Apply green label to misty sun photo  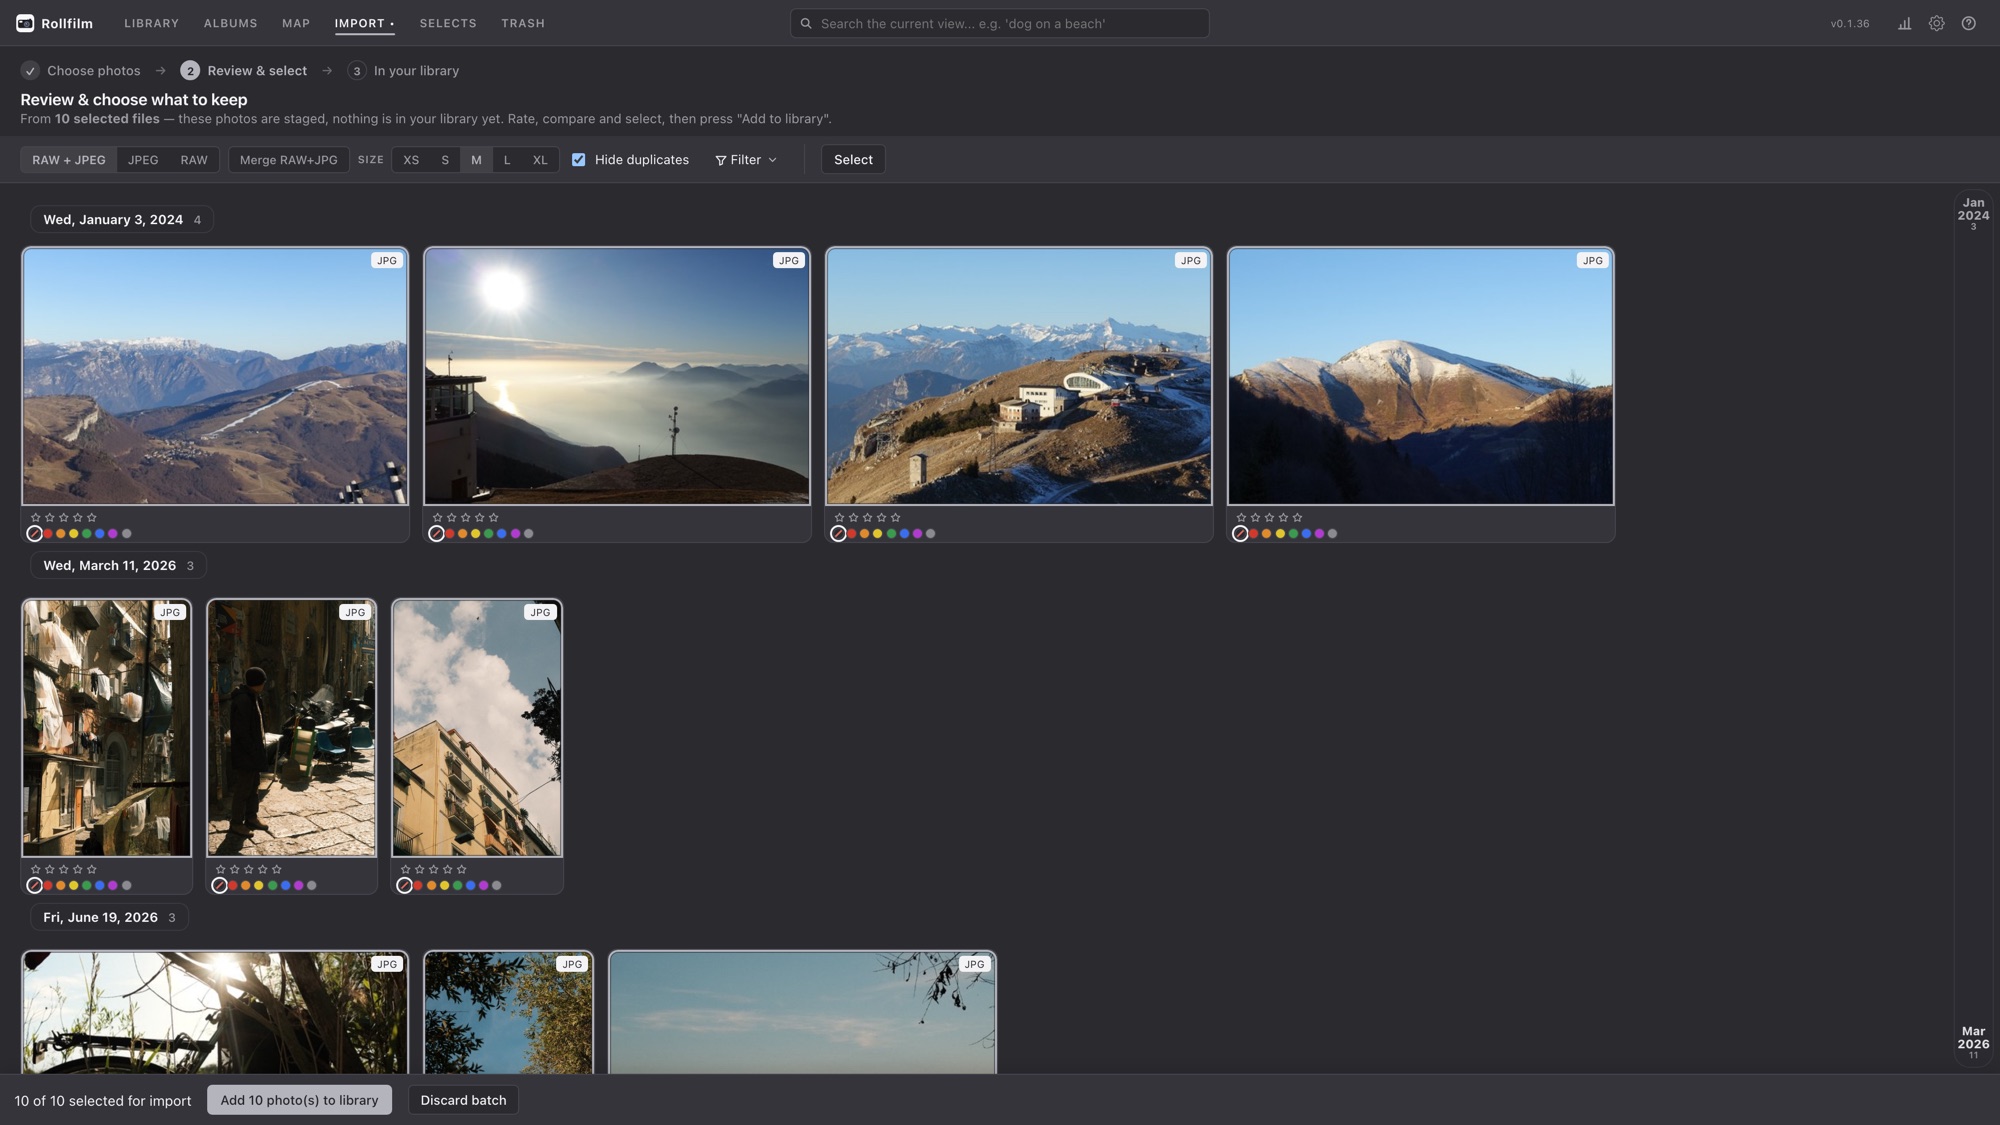click(x=488, y=534)
